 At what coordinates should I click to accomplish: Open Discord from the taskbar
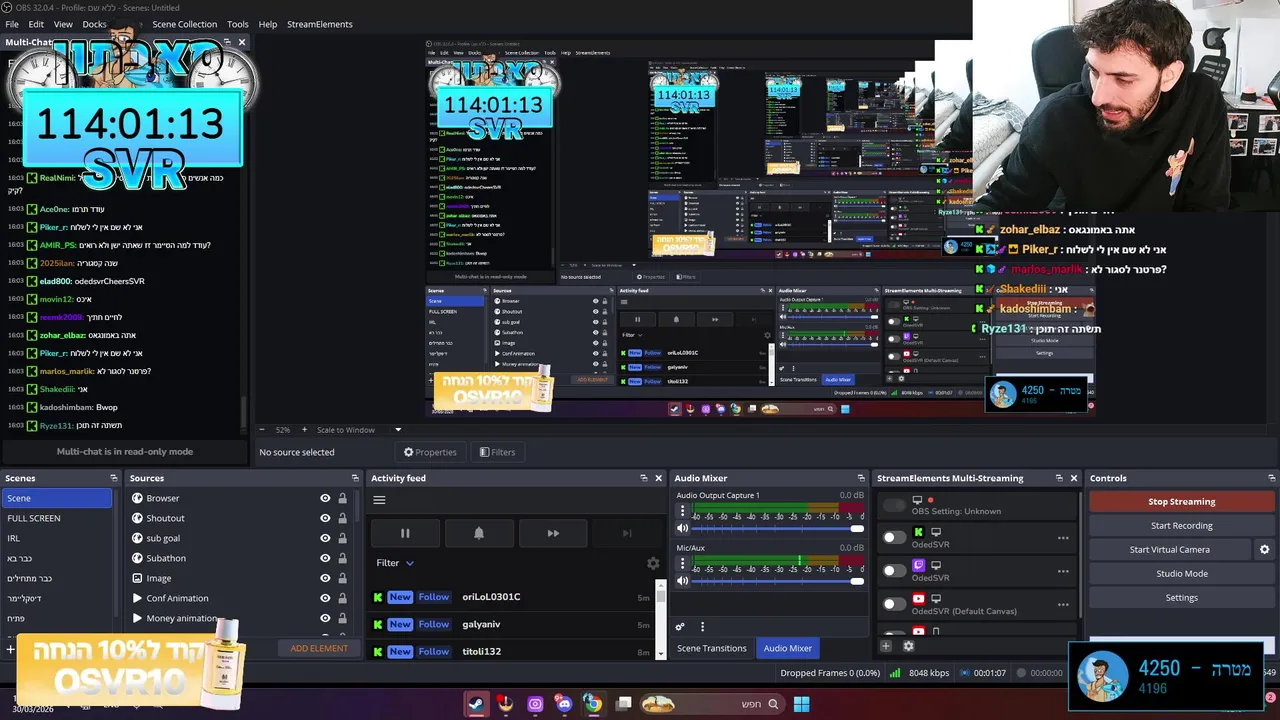point(564,704)
